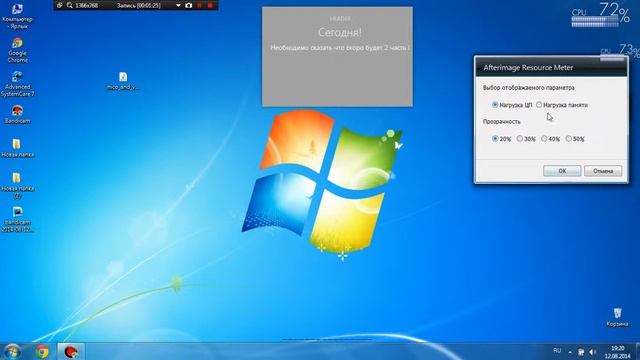Image resolution: width=640 pixels, height=360 pixels.
Task: Click the magnifier icon in Bandicam bar
Action: click(69, 5)
